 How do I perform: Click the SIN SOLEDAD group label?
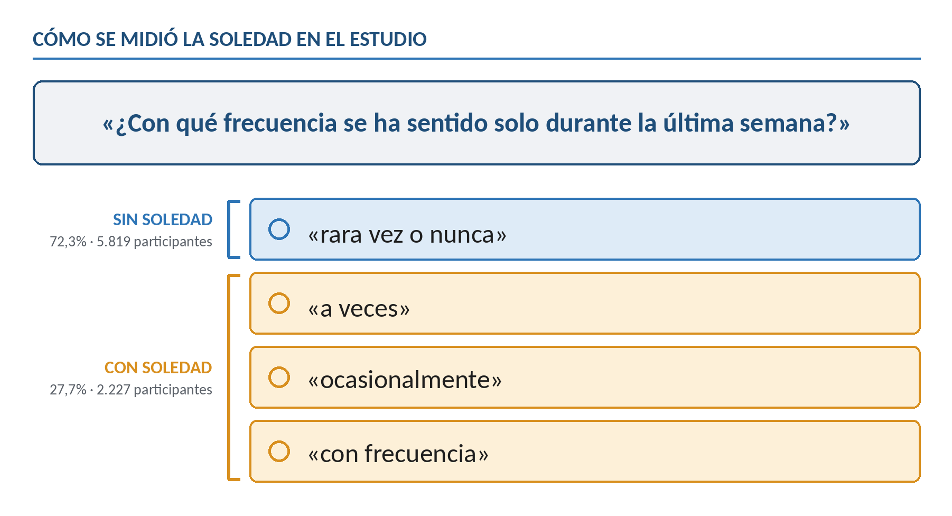click(x=163, y=219)
